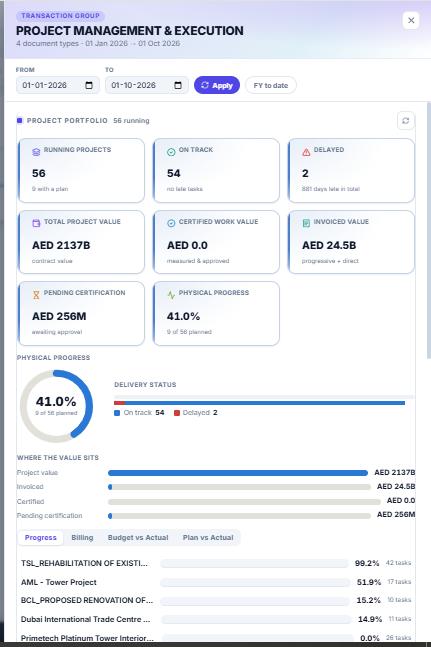Screen dimensions: 431x647
Task: Select AML - Tower Project row
Action: [x=216, y=582]
